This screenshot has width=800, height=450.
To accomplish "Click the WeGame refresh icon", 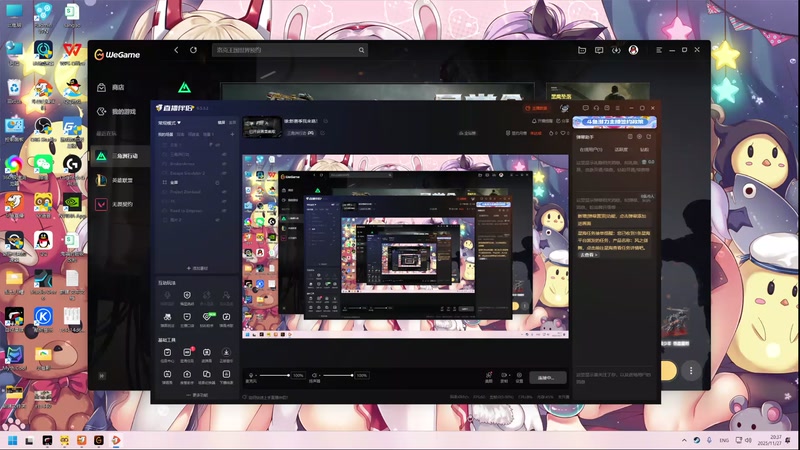I will pos(193,50).
